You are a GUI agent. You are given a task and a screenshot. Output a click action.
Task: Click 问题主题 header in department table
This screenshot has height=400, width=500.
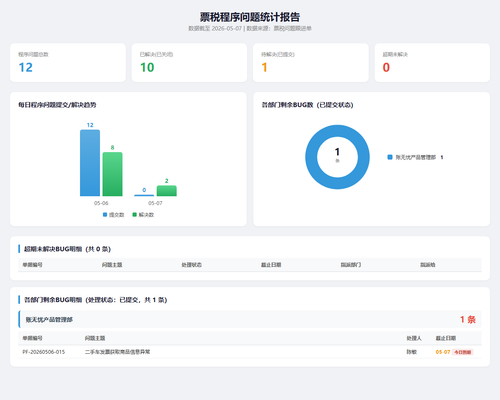coord(95,338)
